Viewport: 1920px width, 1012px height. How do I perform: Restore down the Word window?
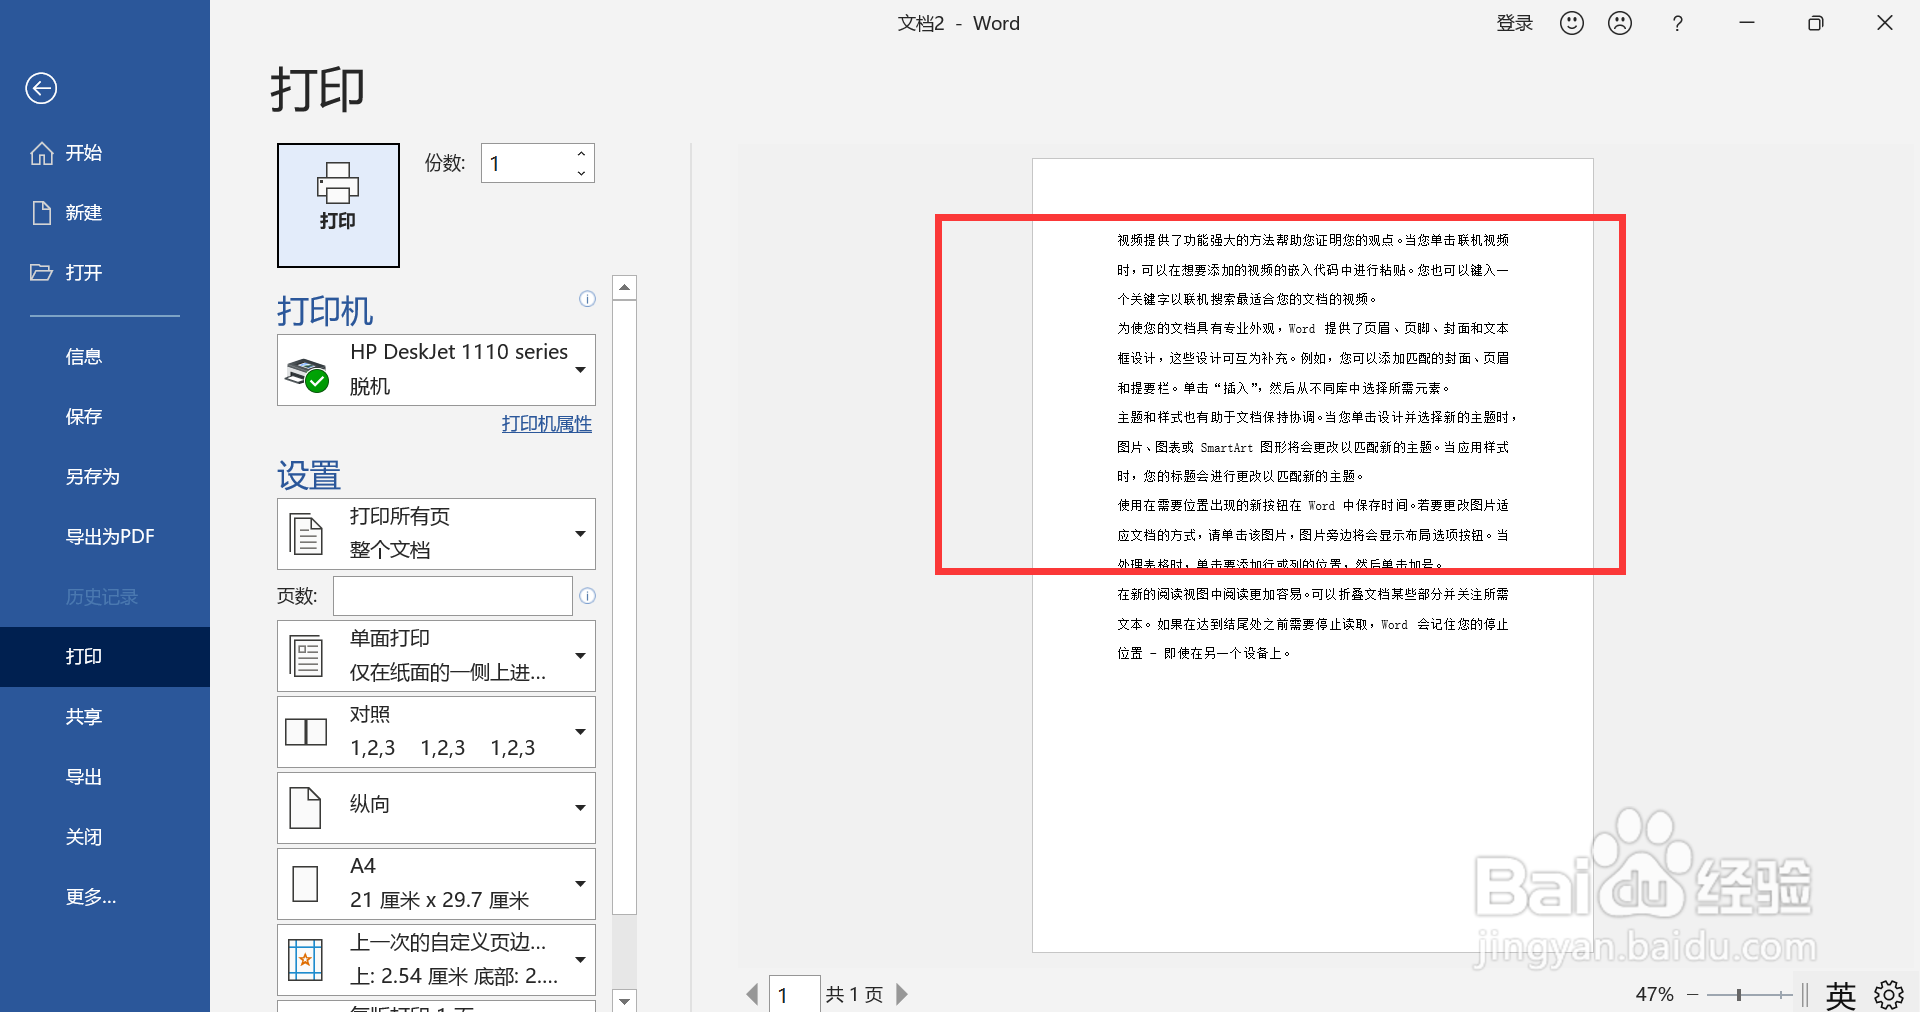click(x=1816, y=23)
